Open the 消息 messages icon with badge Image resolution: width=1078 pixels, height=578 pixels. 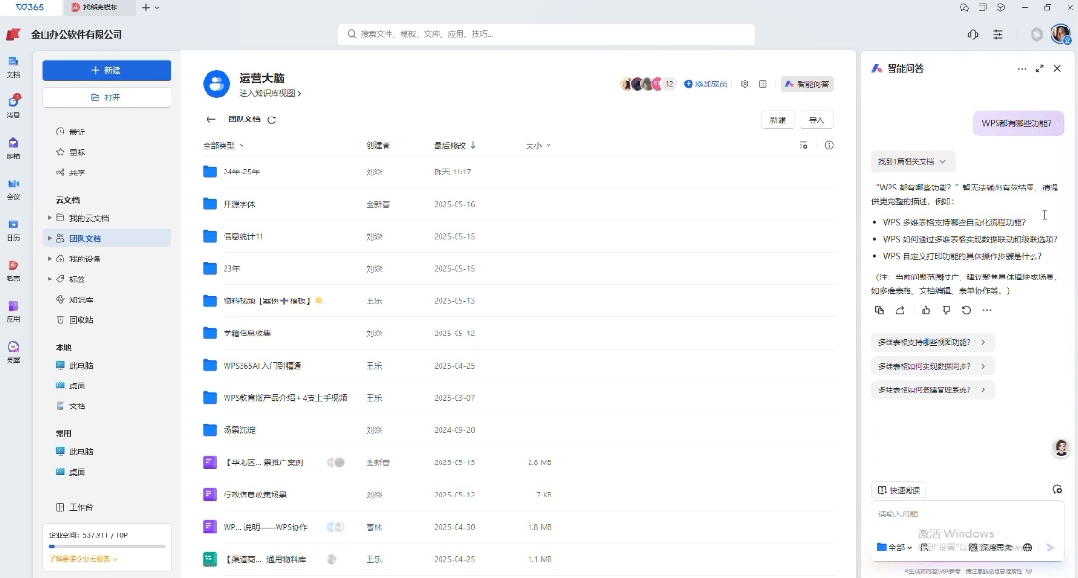(x=13, y=107)
